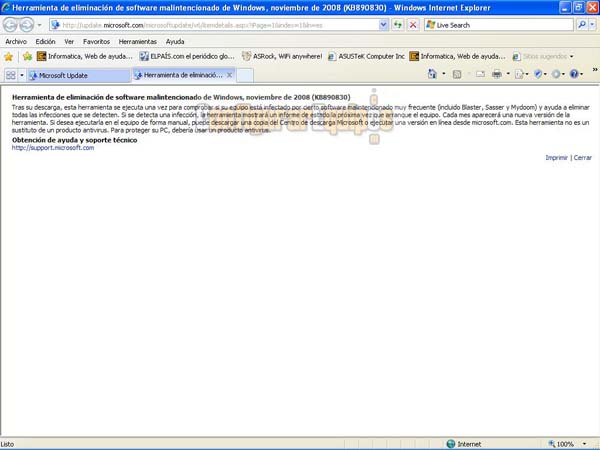Open the Sitios sugeridos favorite dropdown
This screenshot has height=450, width=600.
tap(543, 56)
